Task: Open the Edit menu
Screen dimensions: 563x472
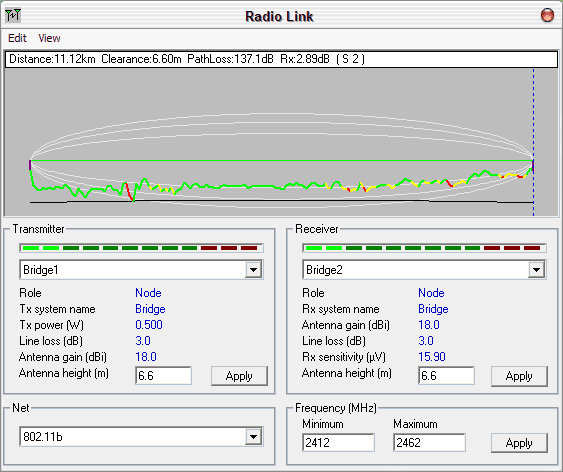Action: (17, 38)
